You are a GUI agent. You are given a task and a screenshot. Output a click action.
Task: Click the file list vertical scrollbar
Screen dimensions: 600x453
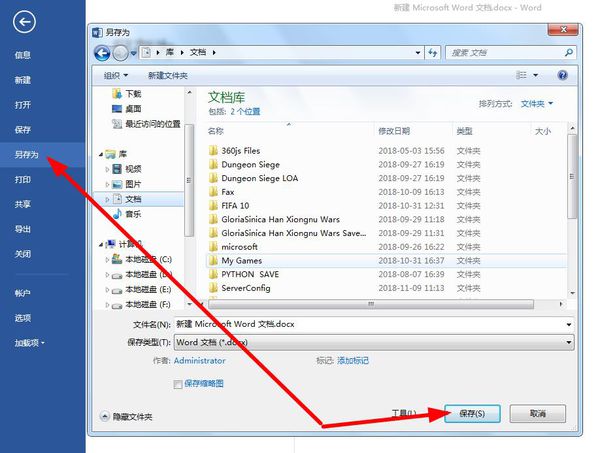pyautogui.click(x=572, y=176)
